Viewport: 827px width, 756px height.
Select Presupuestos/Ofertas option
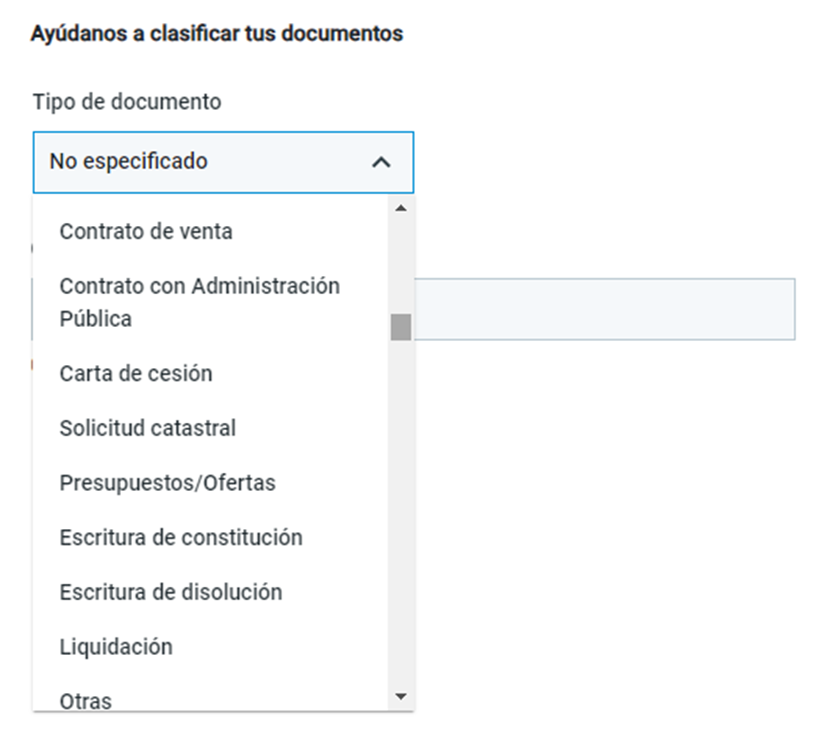(210, 483)
